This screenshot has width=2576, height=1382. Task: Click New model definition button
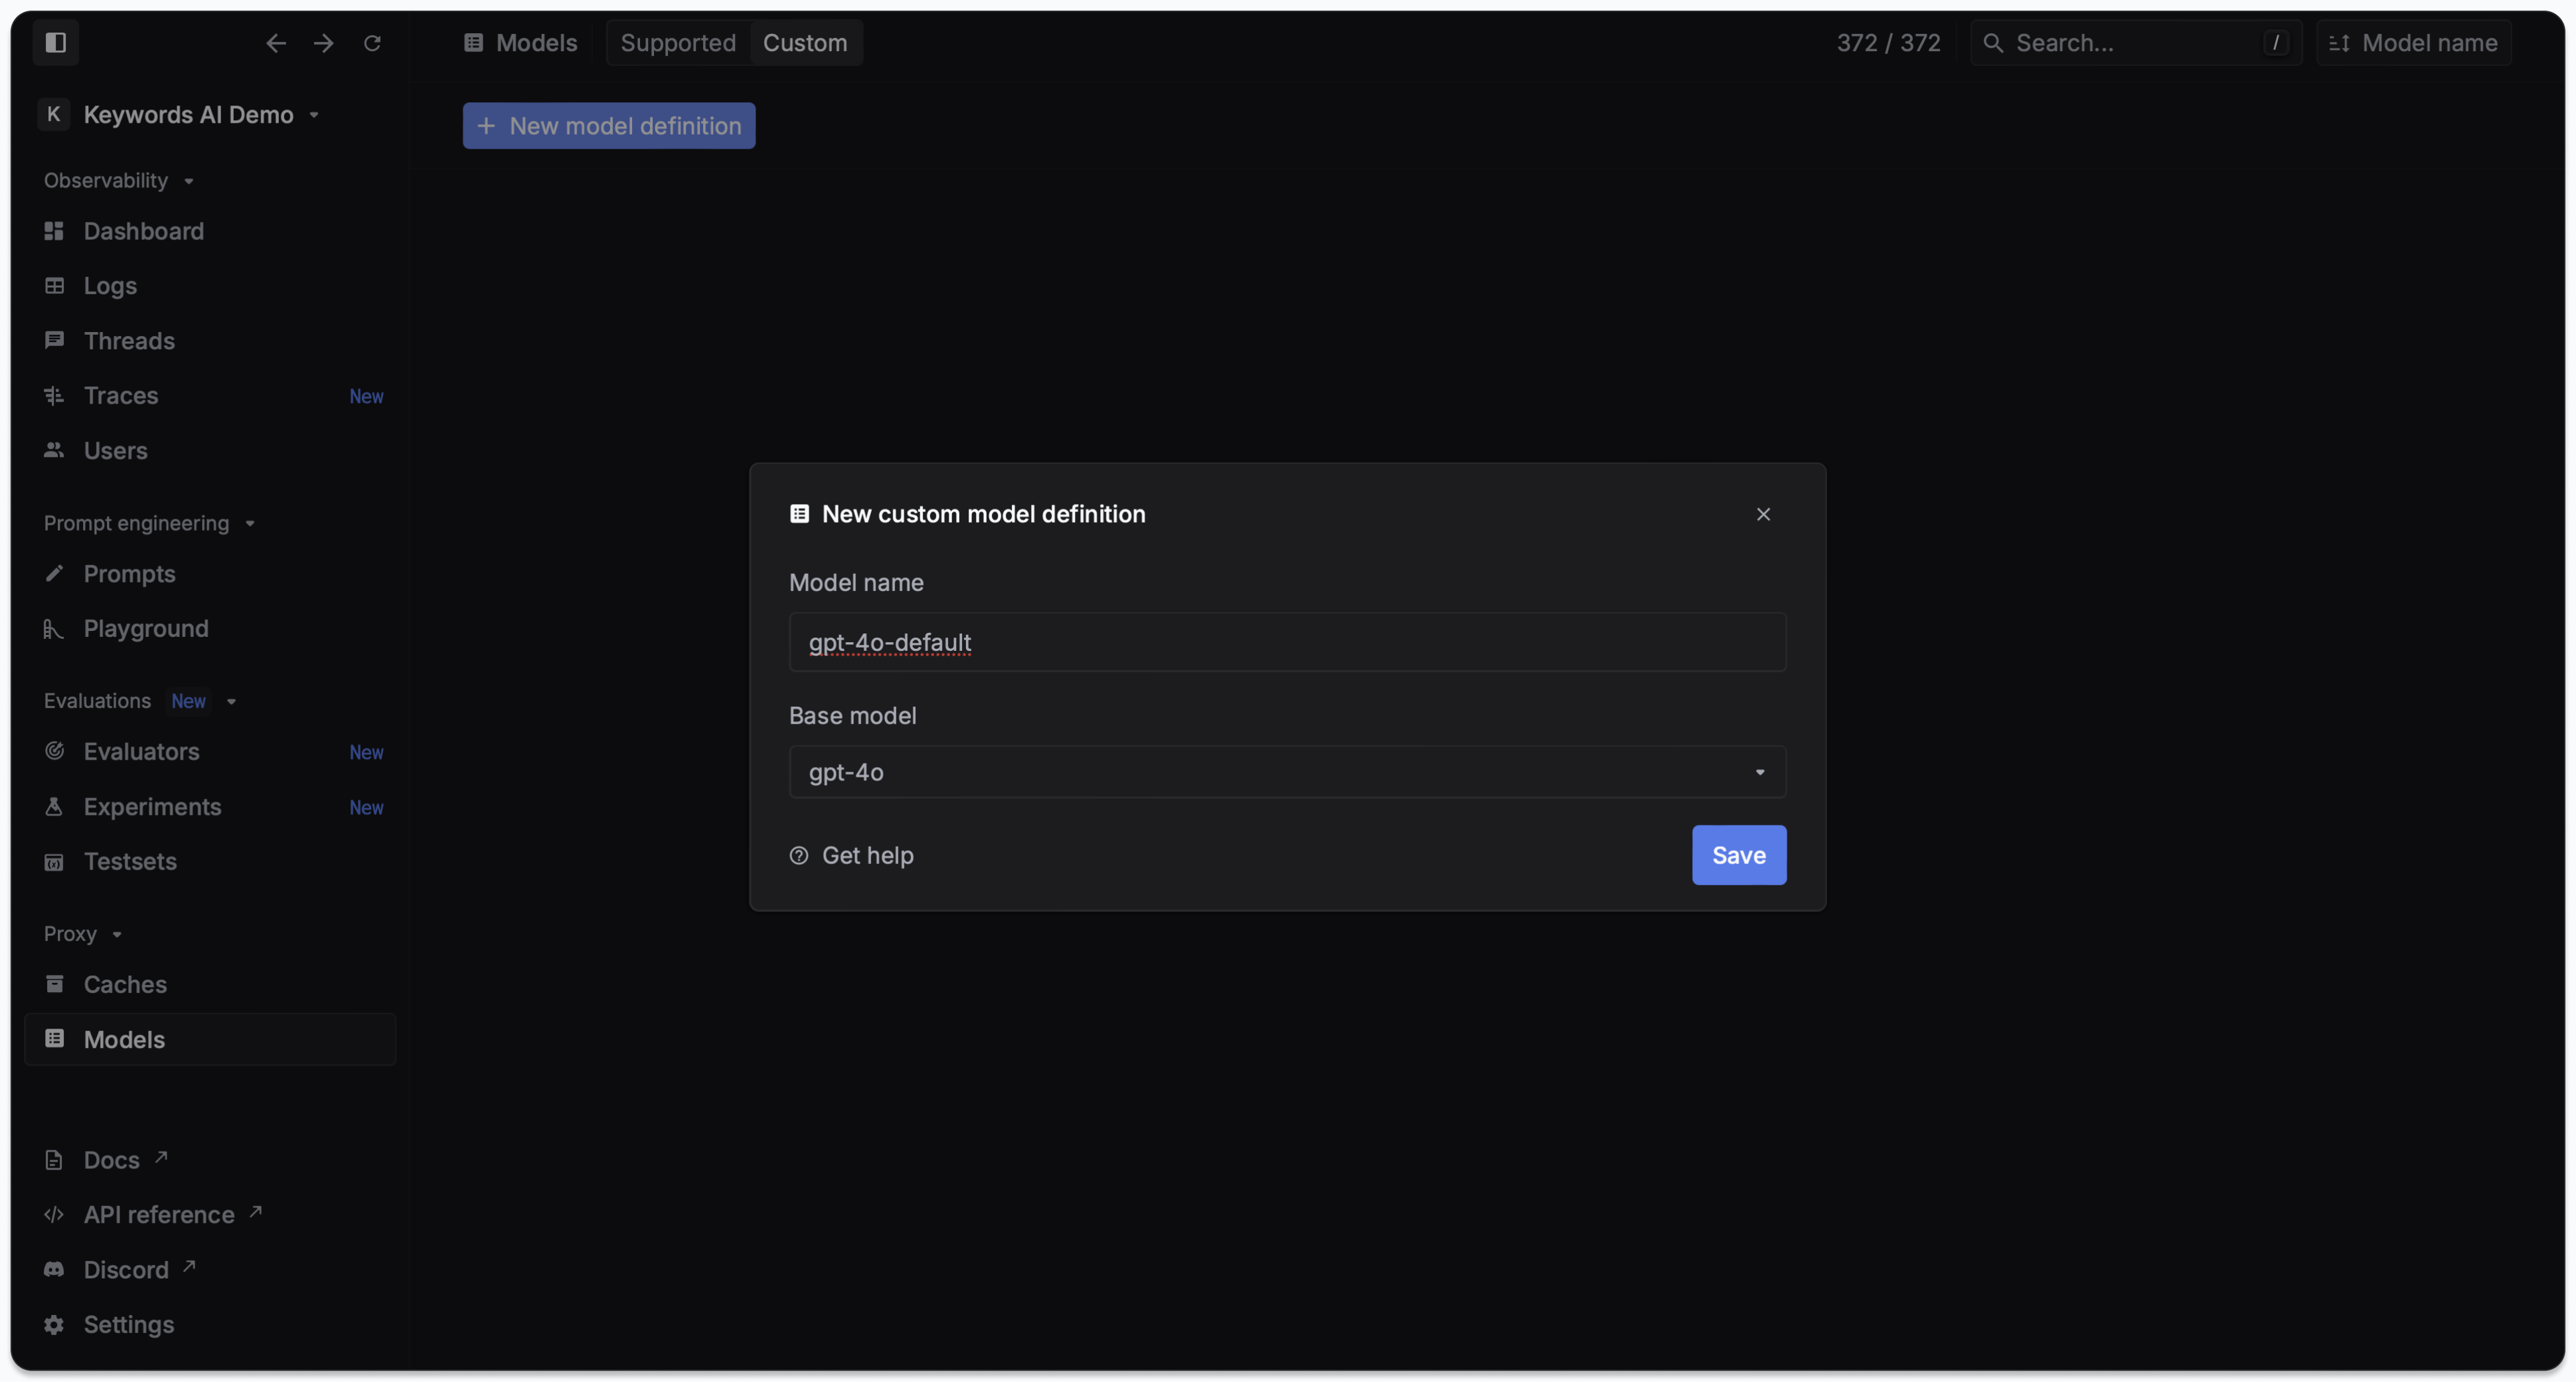coord(609,125)
